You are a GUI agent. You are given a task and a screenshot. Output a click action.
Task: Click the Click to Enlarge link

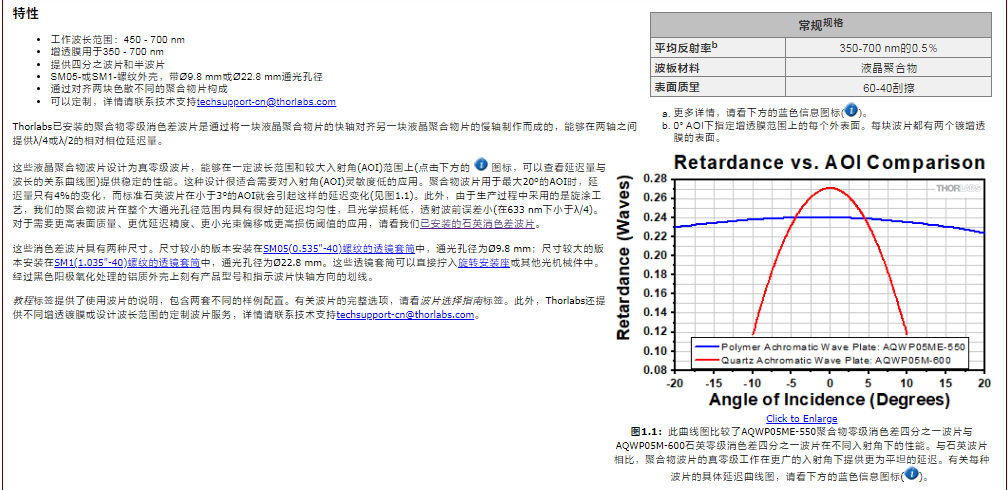[x=802, y=418]
